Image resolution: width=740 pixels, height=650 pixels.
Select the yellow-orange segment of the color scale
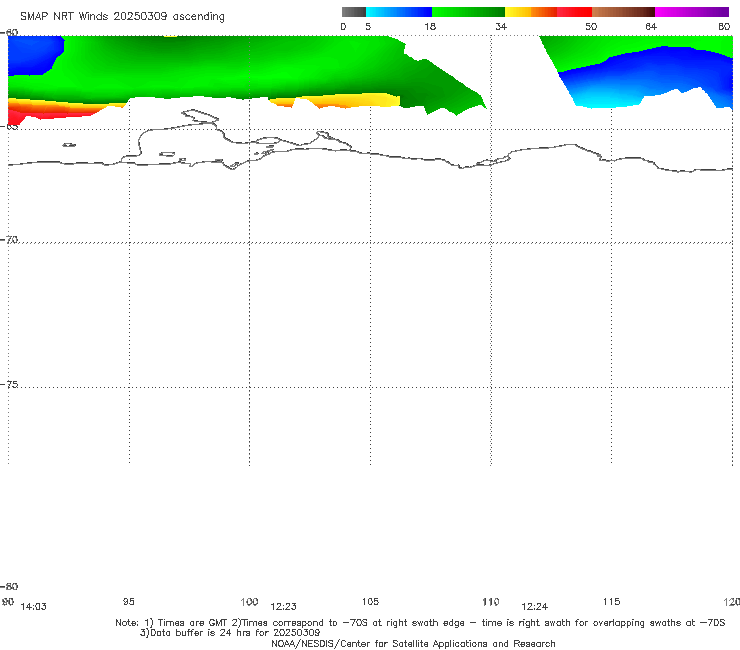530,12
